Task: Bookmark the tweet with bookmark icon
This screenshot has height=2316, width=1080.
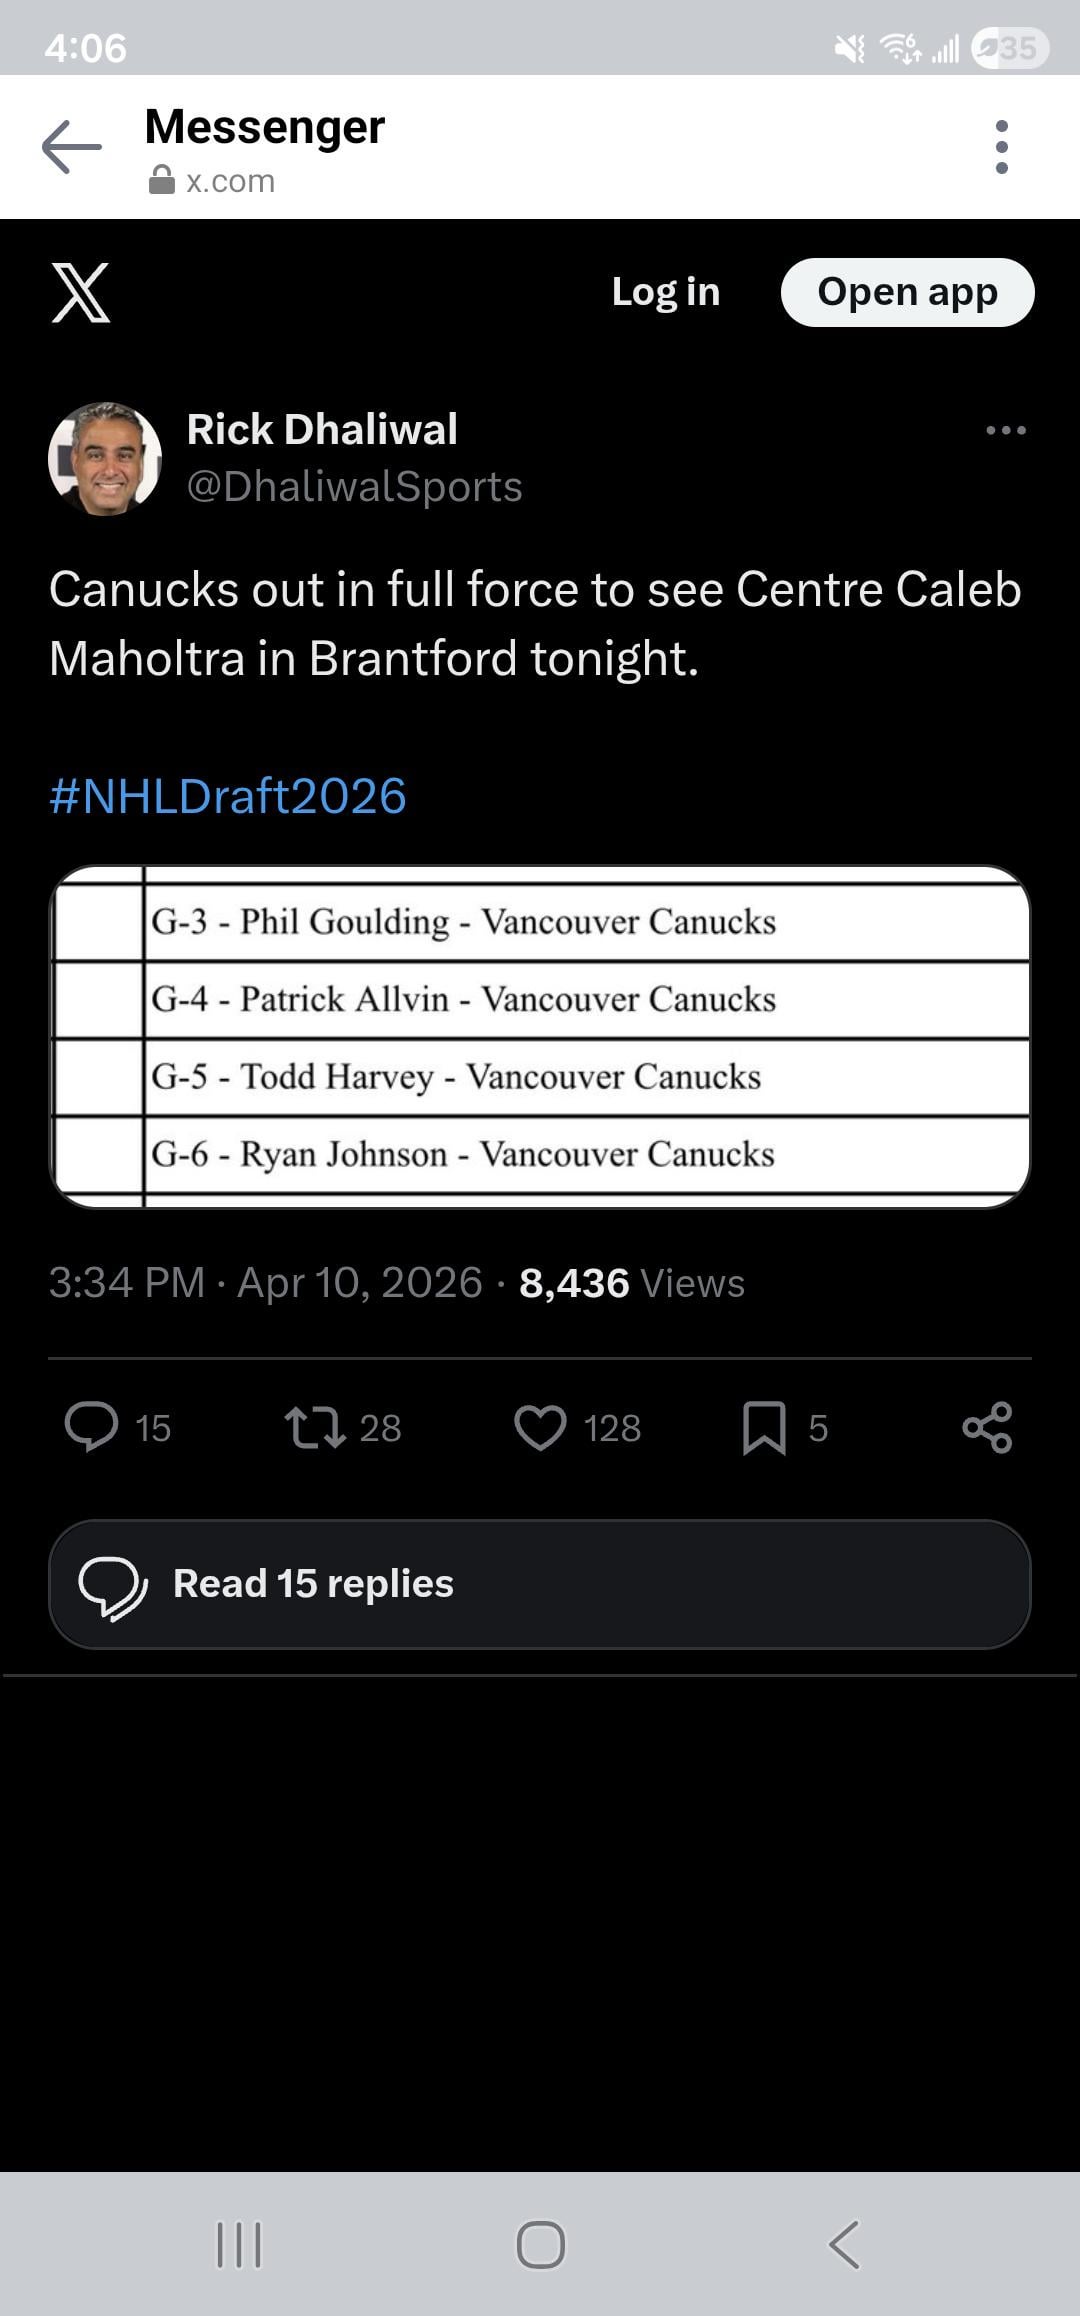Action: pyautogui.click(x=764, y=1427)
